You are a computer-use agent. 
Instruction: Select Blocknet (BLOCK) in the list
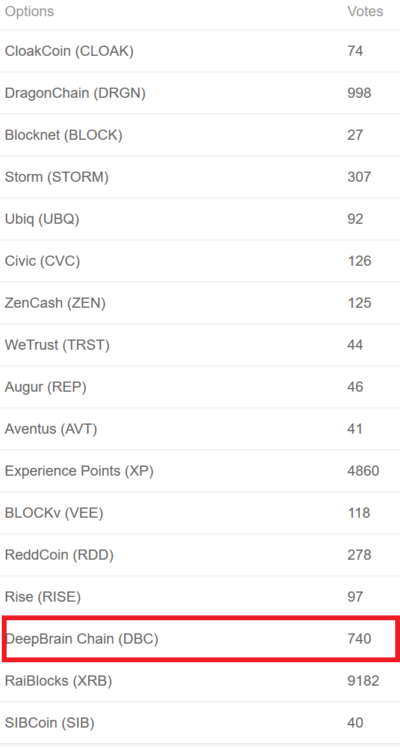(200, 135)
